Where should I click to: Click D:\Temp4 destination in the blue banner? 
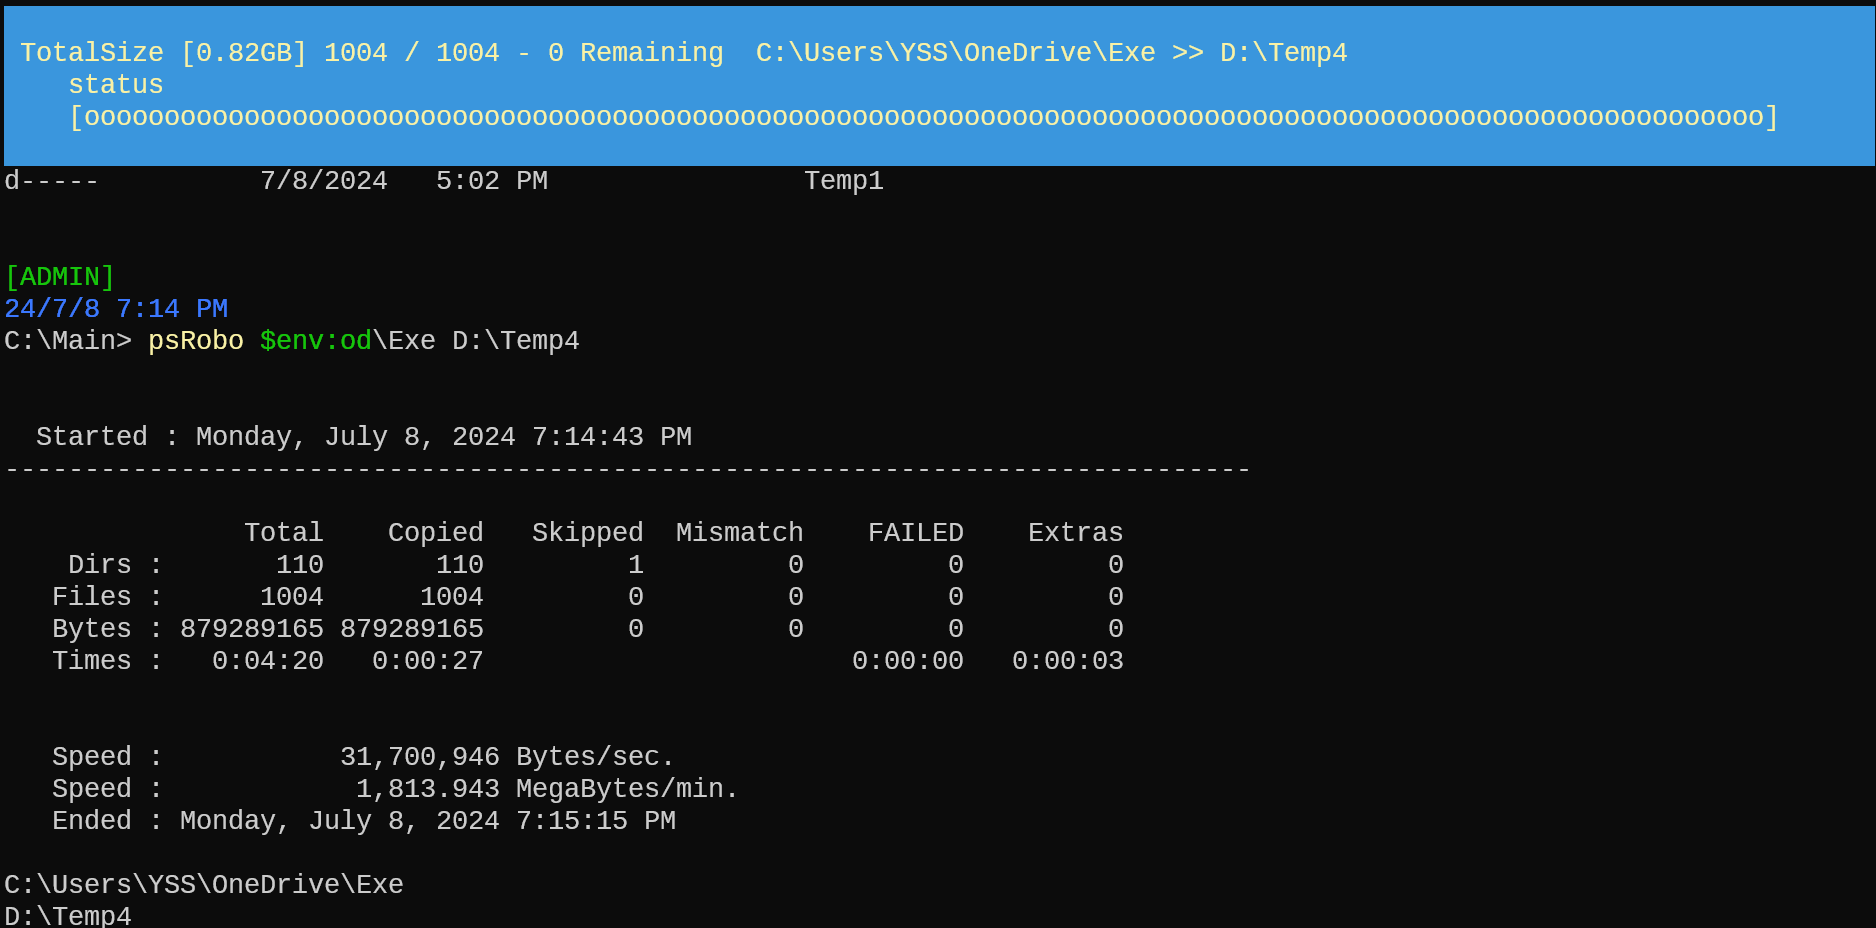[1284, 53]
